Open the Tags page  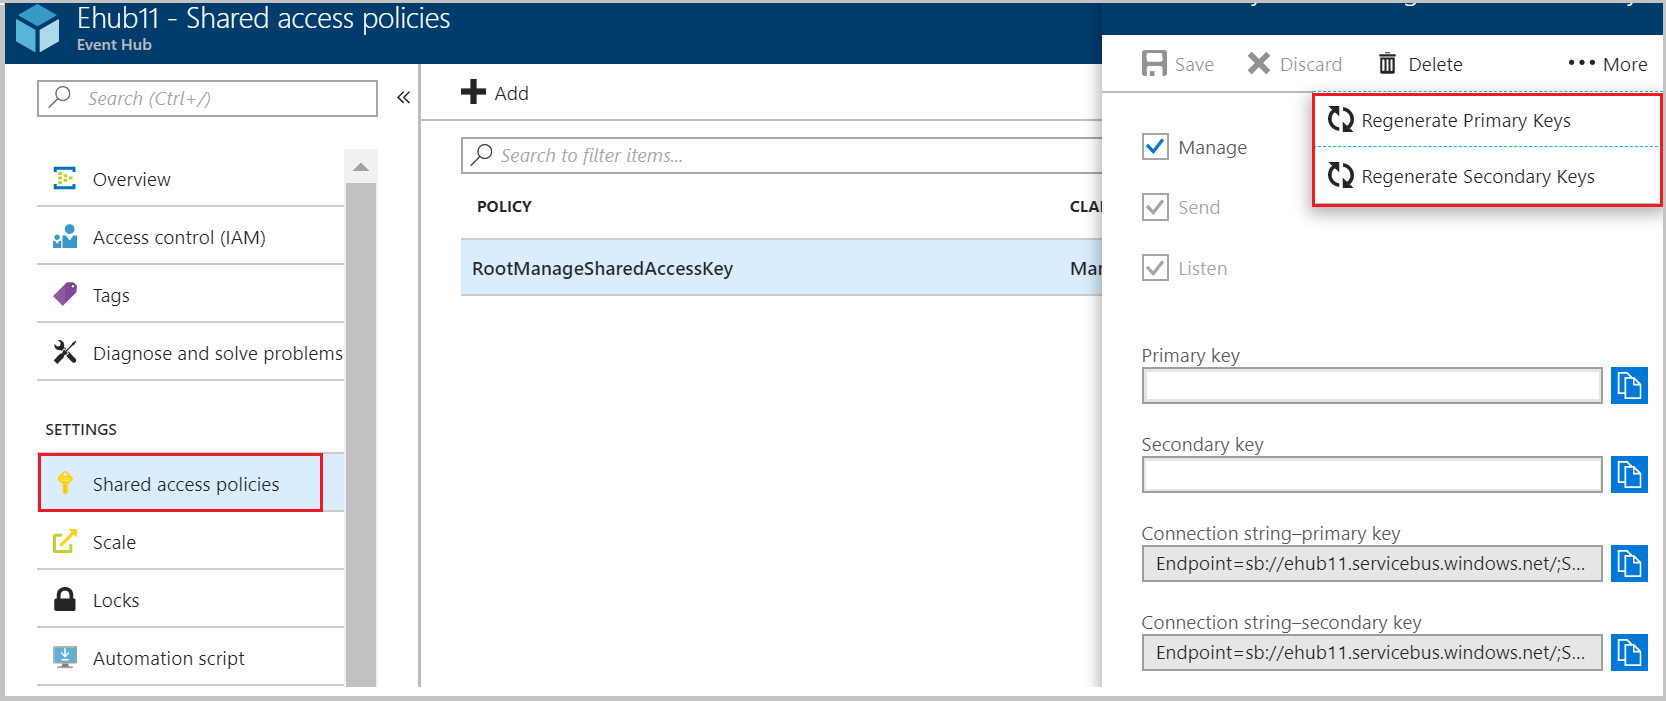click(190, 295)
